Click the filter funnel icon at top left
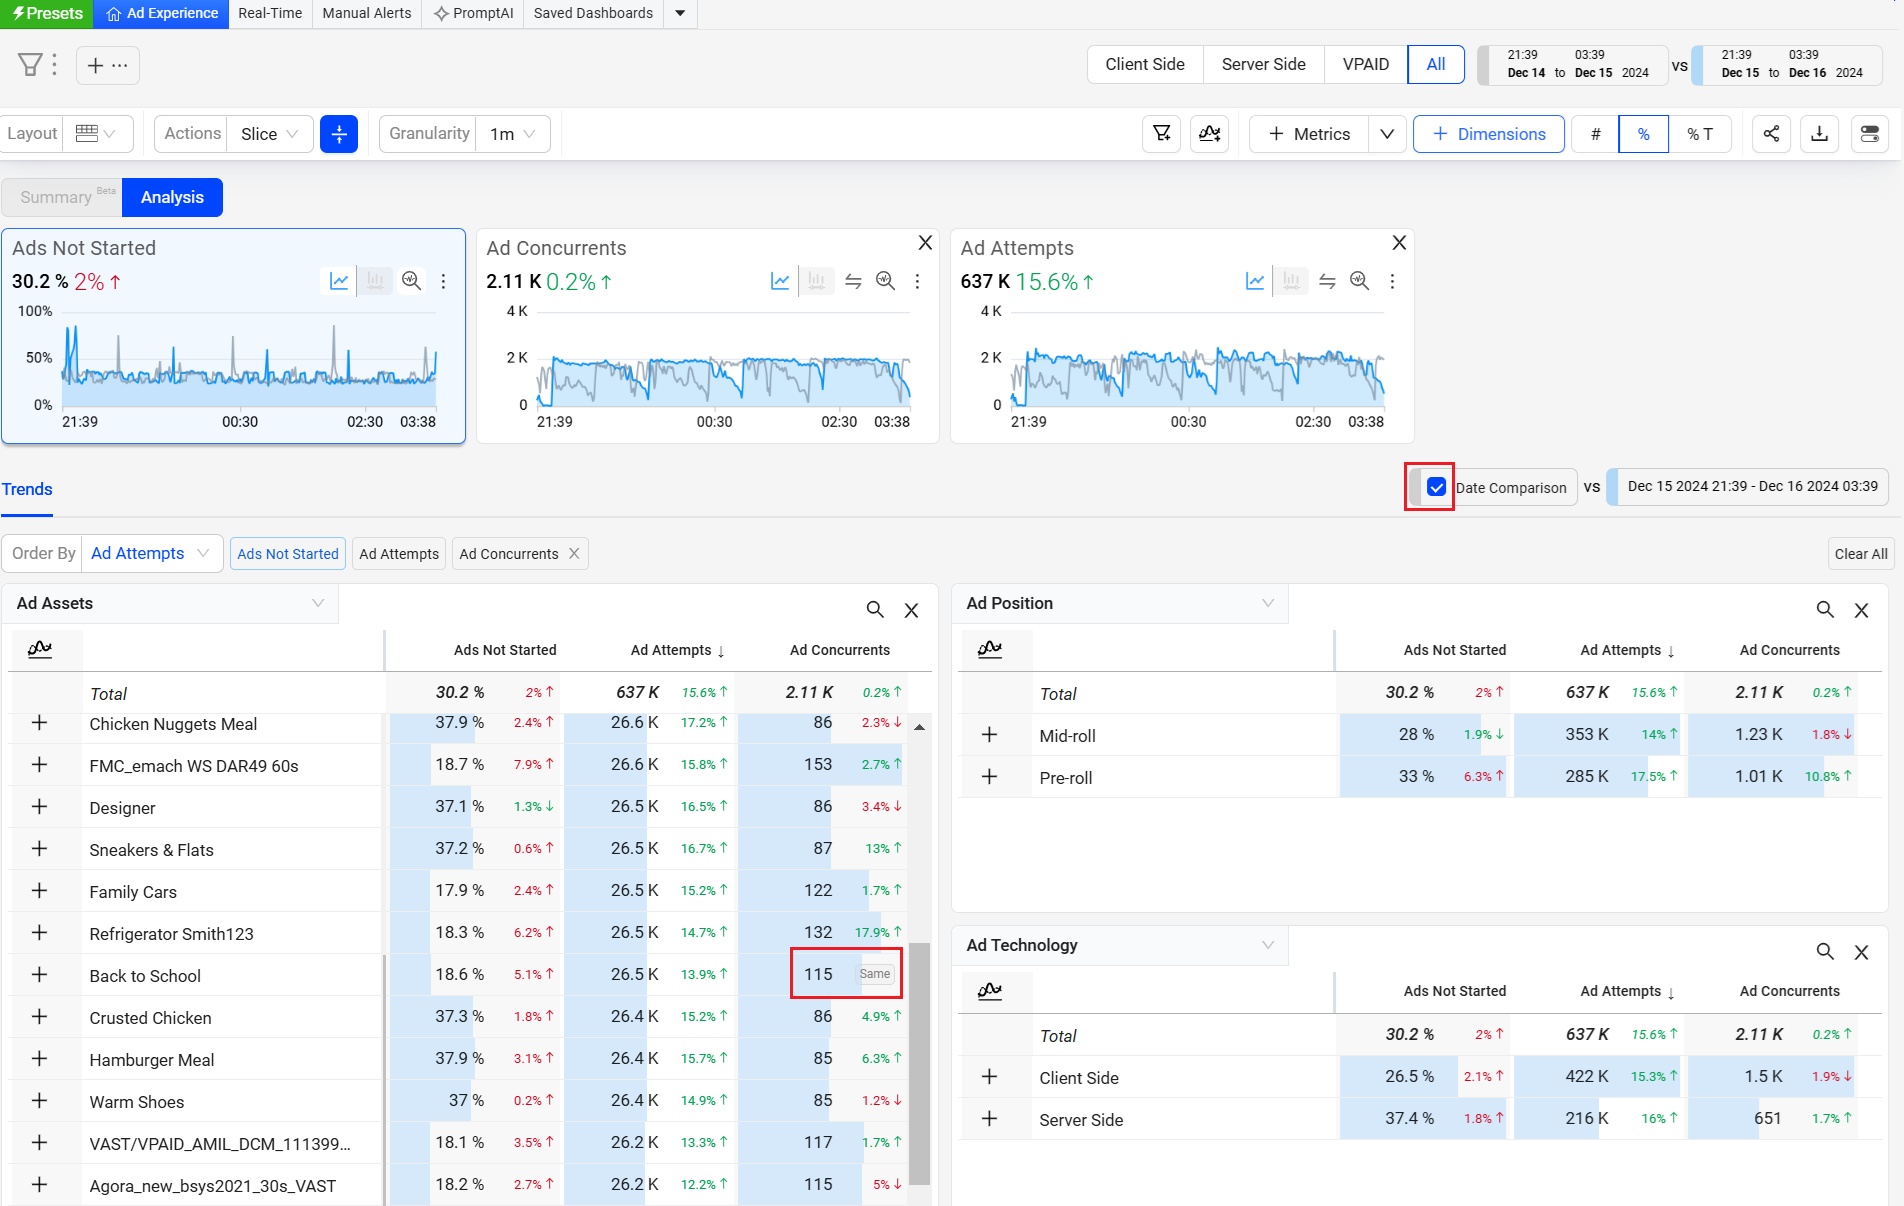The image size is (1904, 1206). point(30,65)
